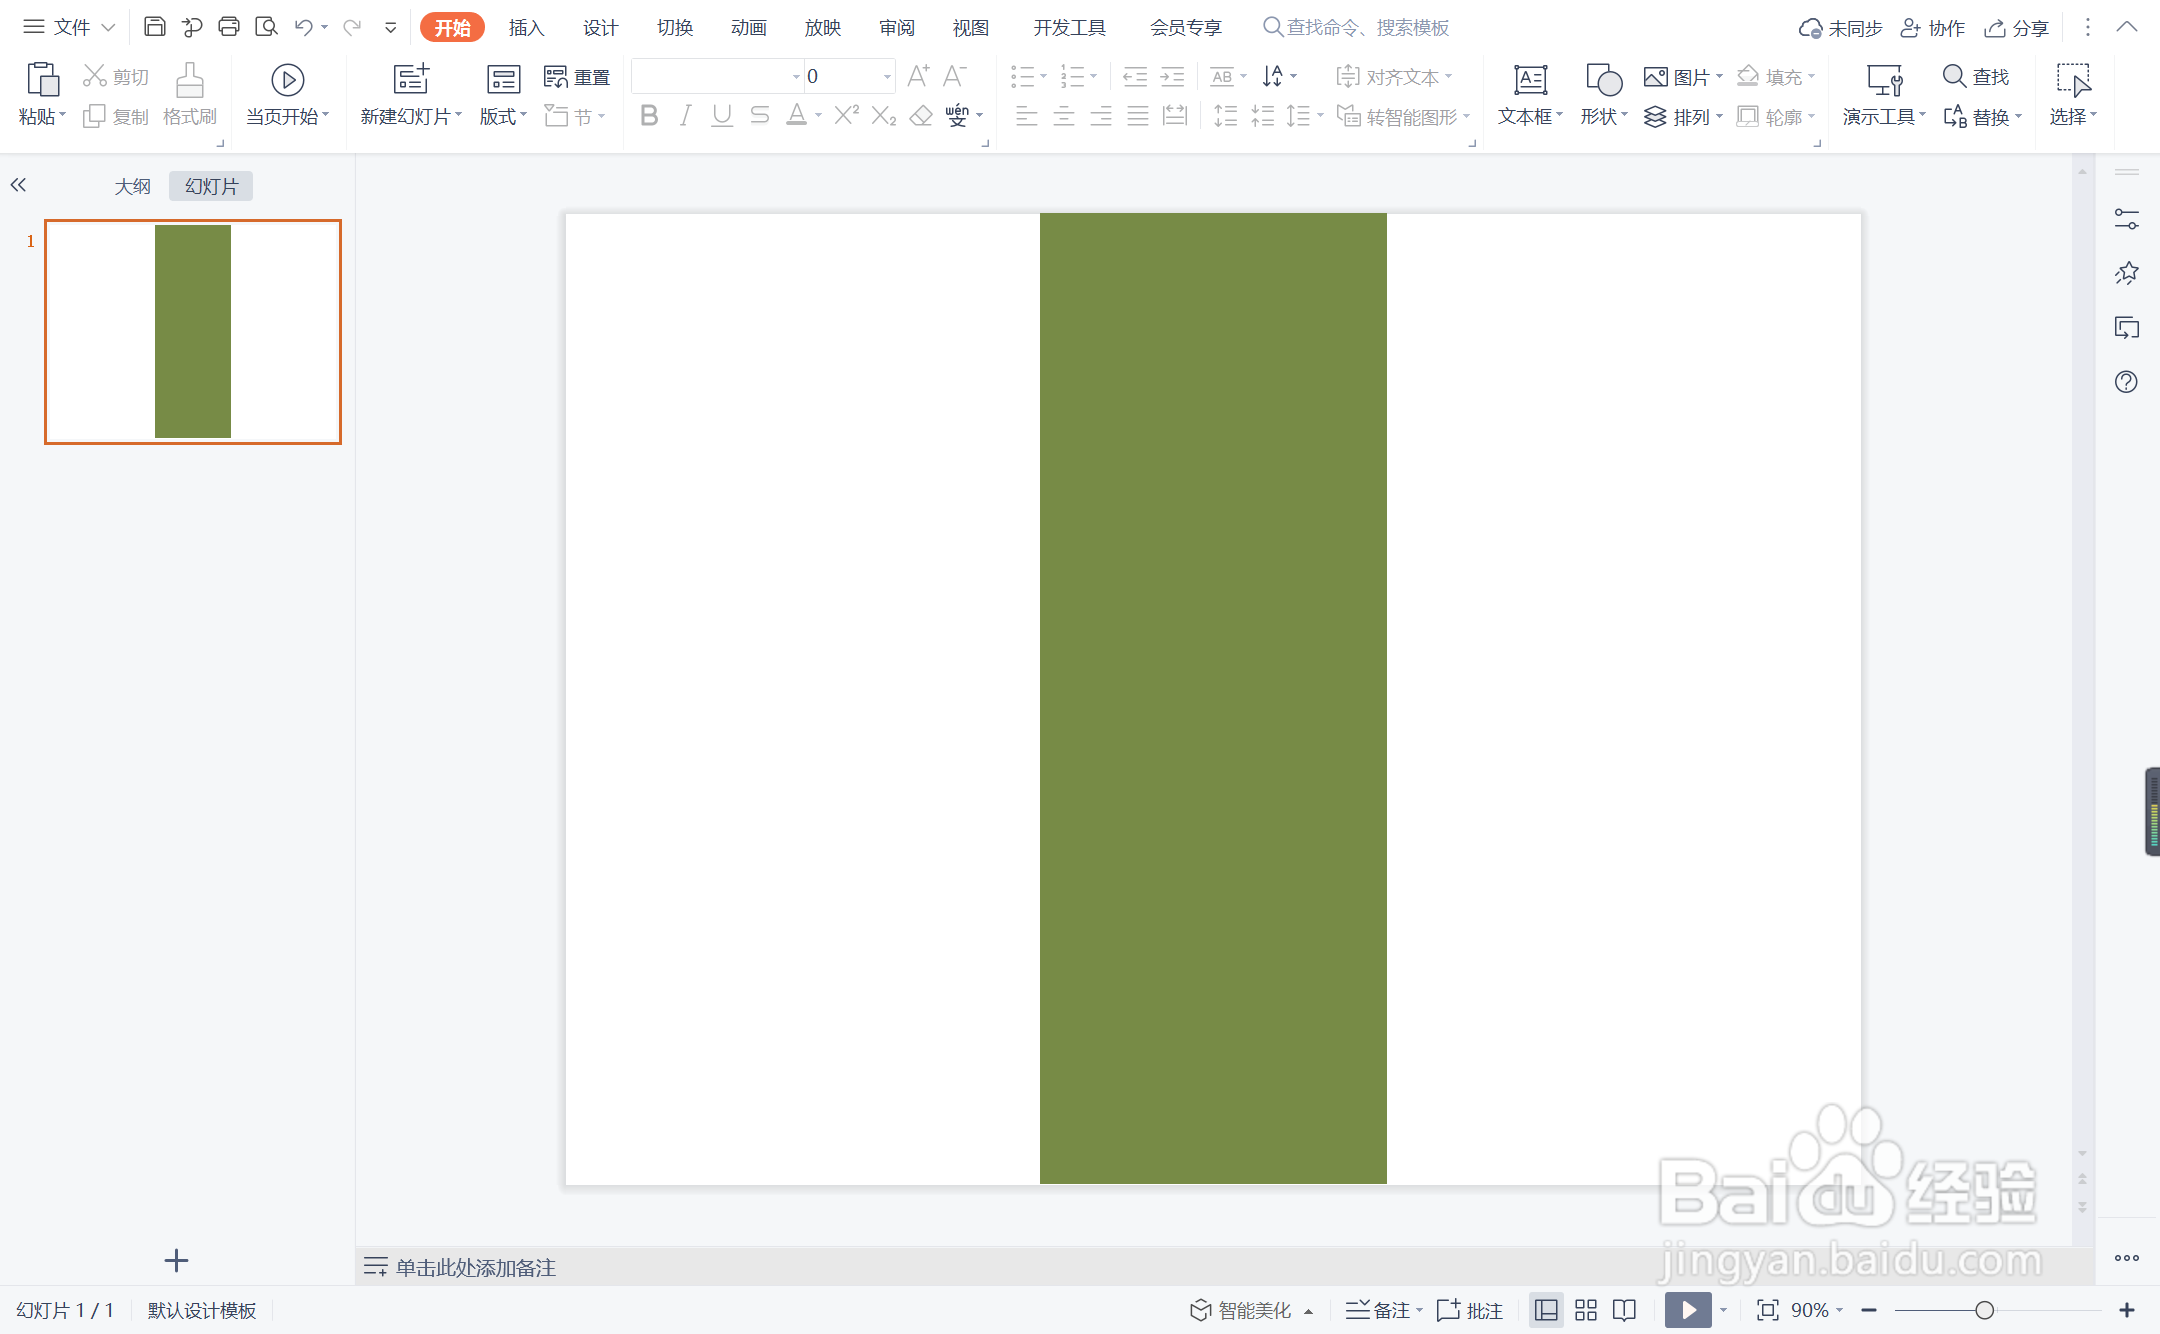This screenshot has width=2160, height=1334.
Task: Click fit-to-window zoom icon
Action: point(1768,1310)
